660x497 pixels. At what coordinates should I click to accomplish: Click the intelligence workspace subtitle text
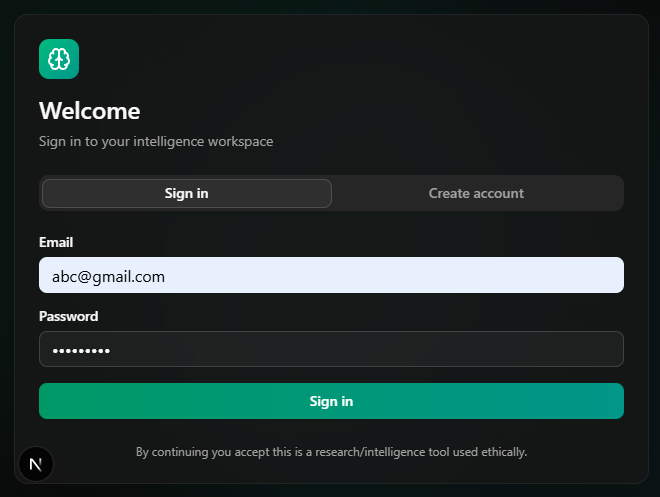click(156, 141)
